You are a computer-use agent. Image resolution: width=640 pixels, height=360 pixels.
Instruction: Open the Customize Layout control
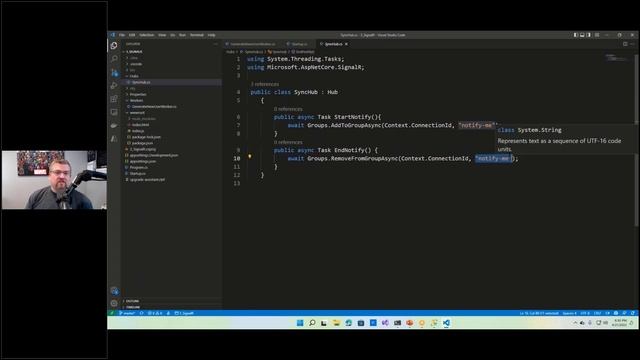pyautogui.click(x=597, y=35)
